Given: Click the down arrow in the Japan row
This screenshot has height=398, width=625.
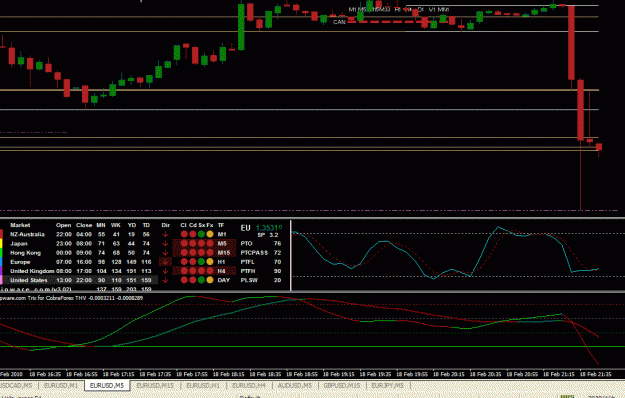Looking at the screenshot, I should pos(165,243).
